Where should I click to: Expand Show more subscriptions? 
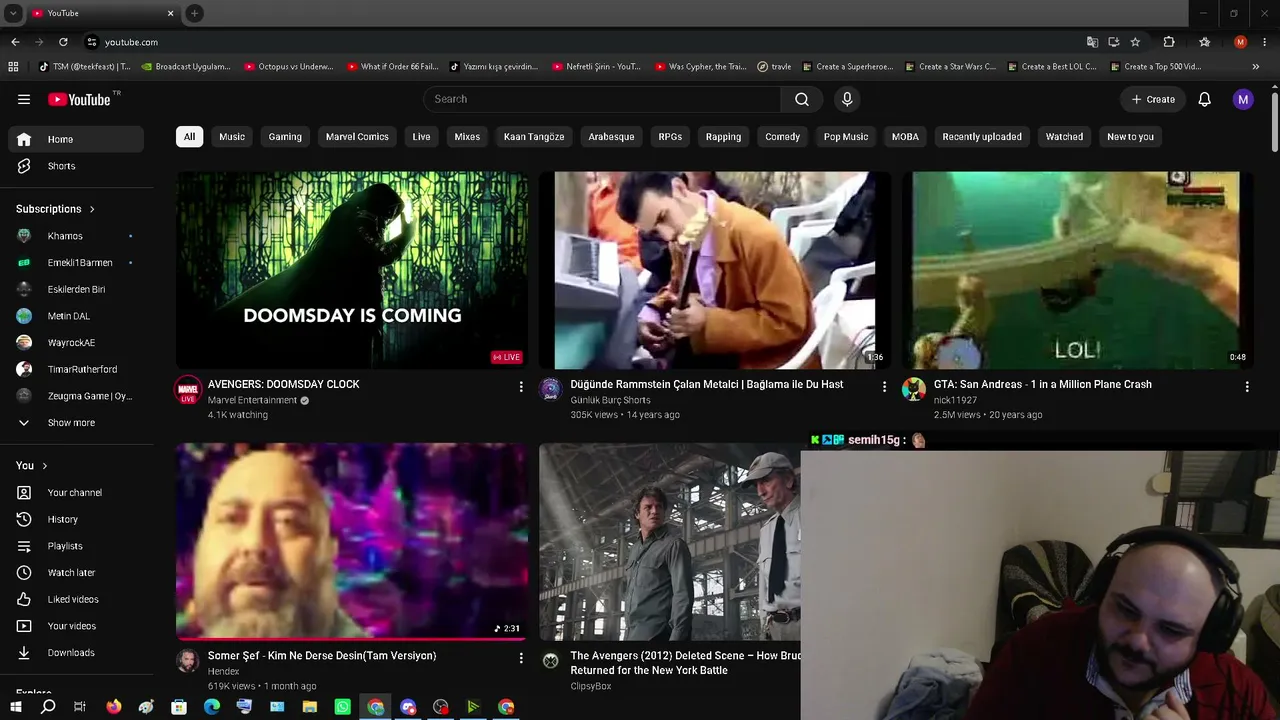(76, 423)
